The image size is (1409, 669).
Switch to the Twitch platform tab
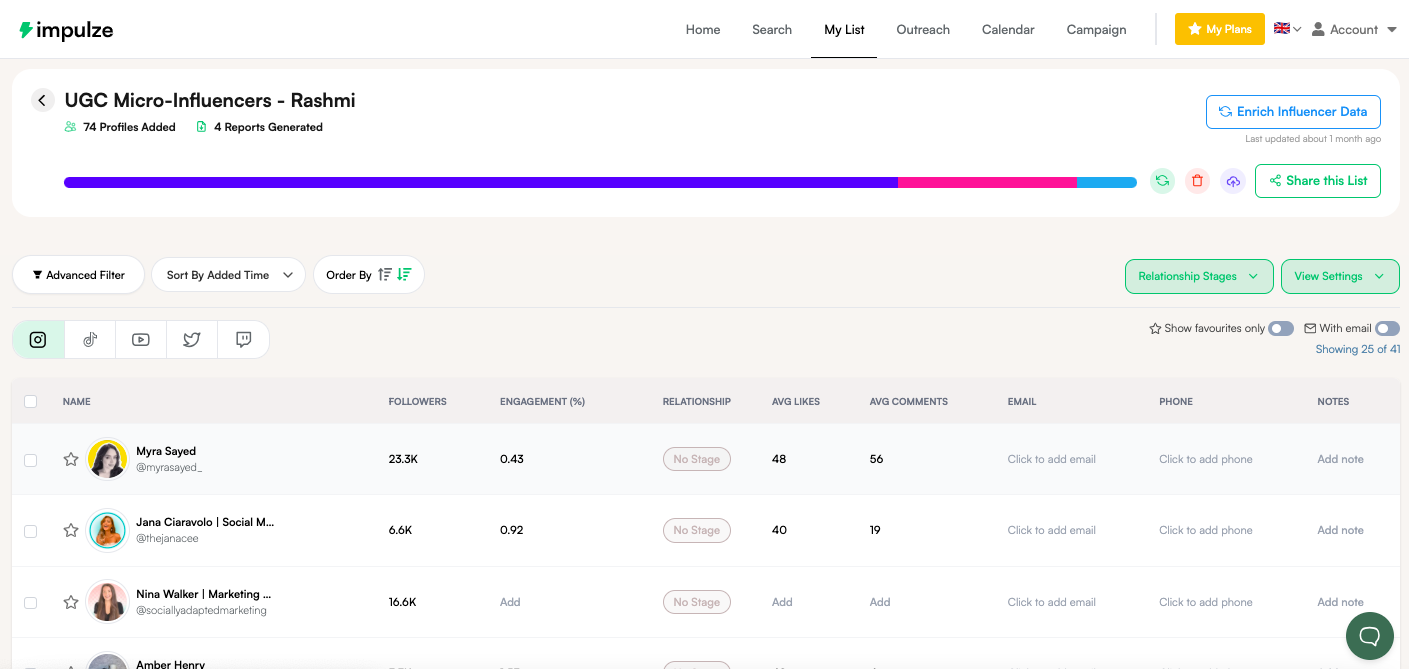(243, 339)
